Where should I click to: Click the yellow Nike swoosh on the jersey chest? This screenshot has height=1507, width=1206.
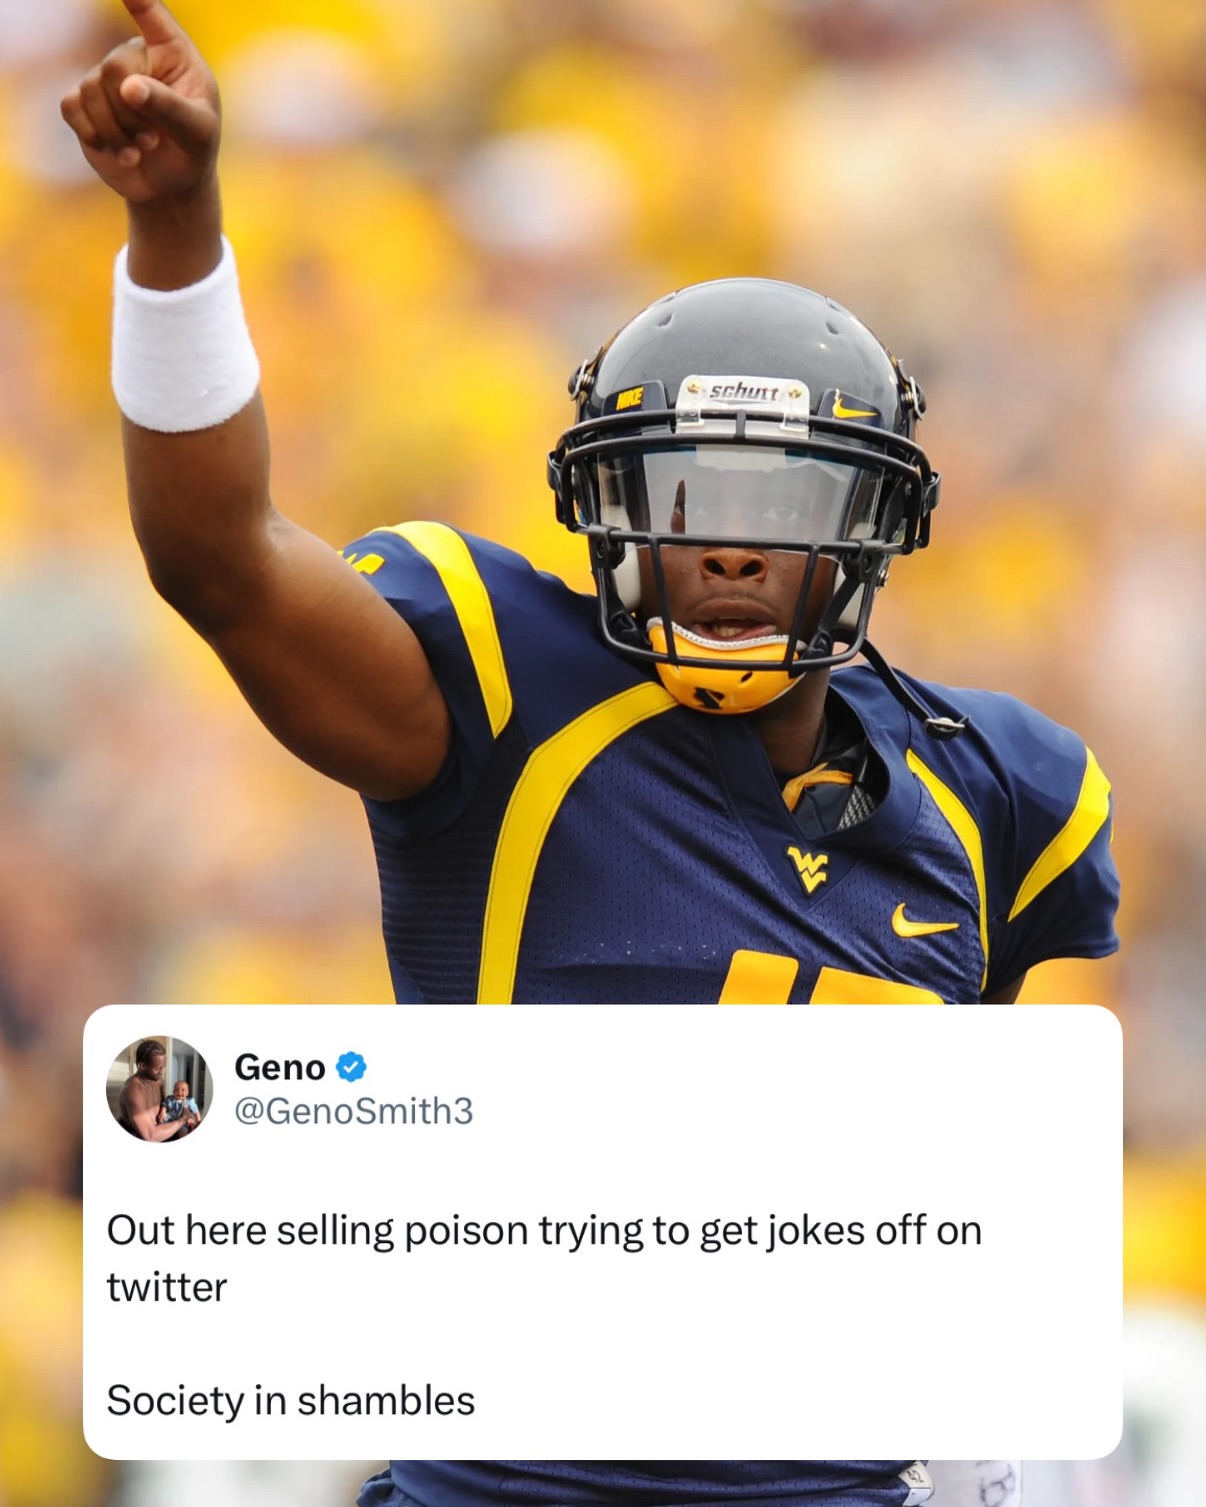(922, 921)
